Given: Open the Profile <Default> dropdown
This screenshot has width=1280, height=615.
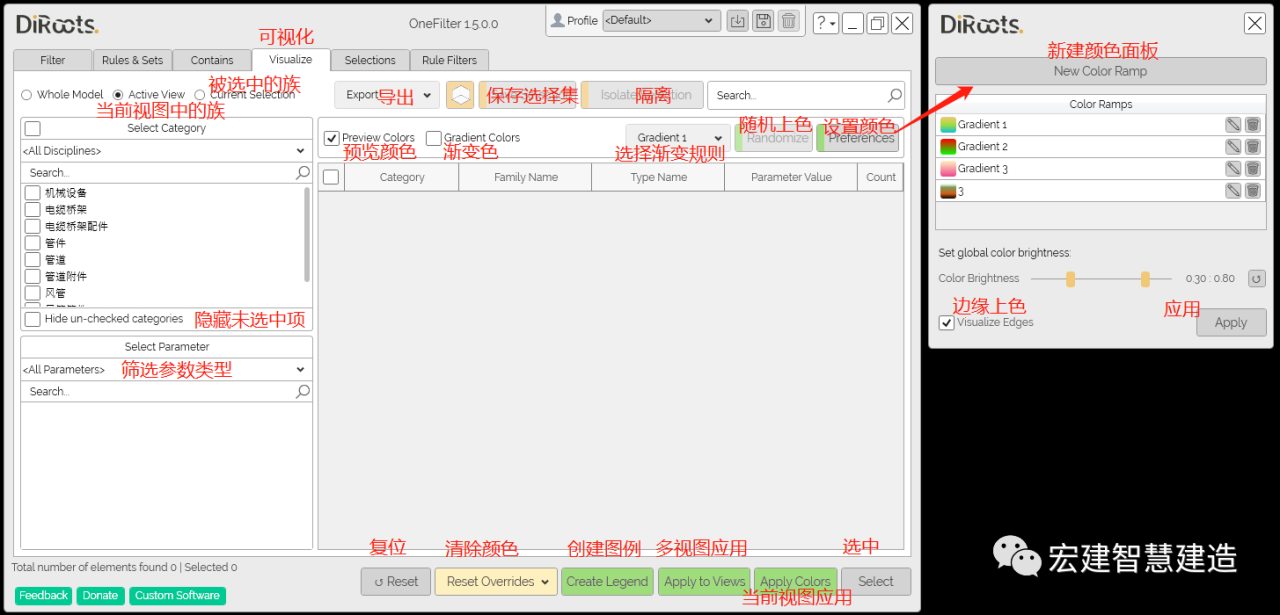Looking at the screenshot, I should pyautogui.click(x=661, y=20).
